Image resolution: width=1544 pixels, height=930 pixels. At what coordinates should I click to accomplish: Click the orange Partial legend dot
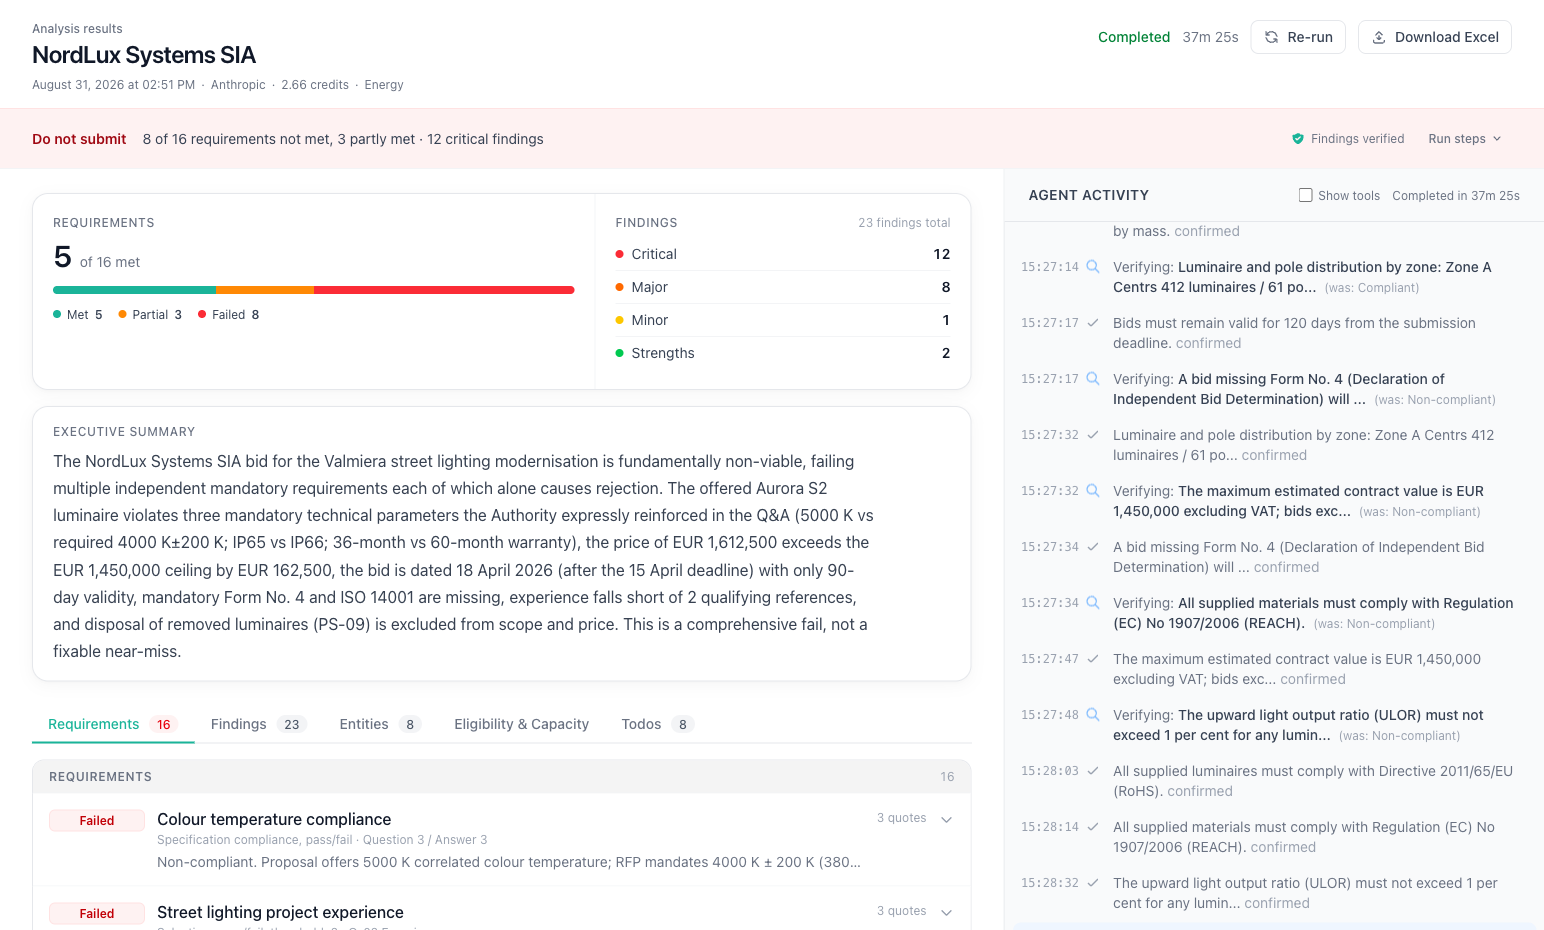click(x=122, y=314)
